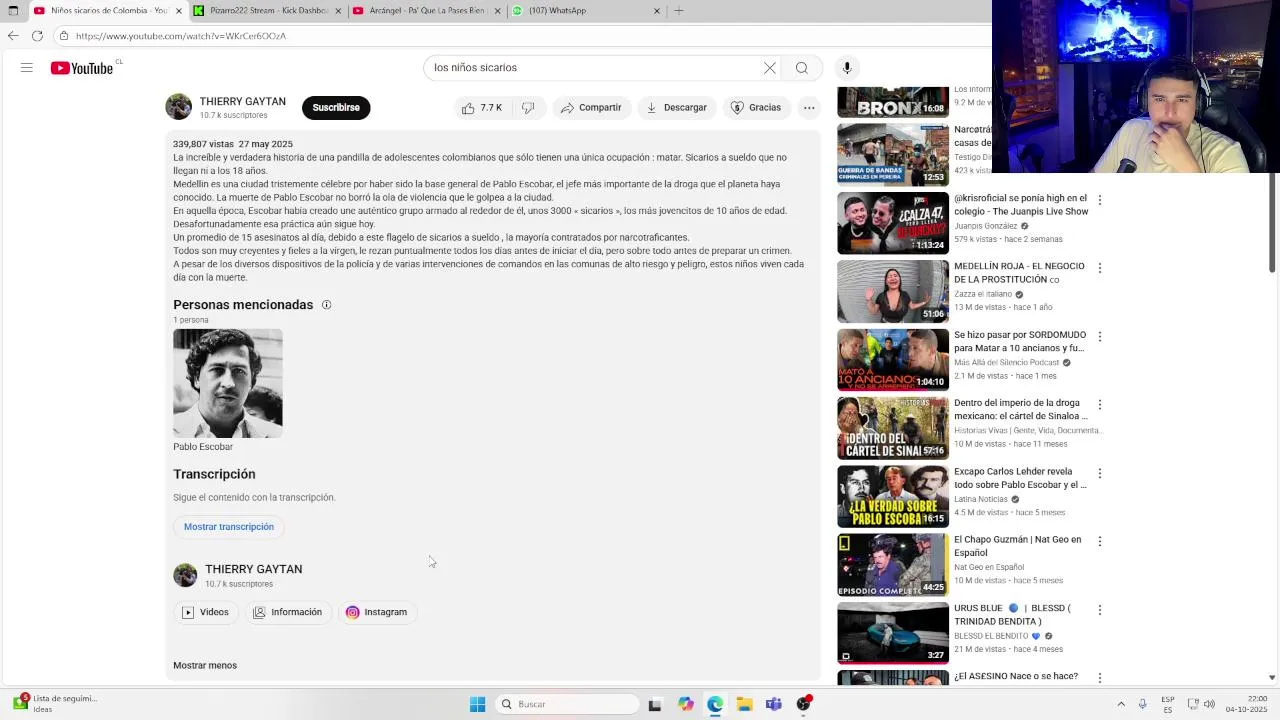The height and width of the screenshot is (720, 1280).
Task: Click the site info icon in address bar
Action: [63, 36]
